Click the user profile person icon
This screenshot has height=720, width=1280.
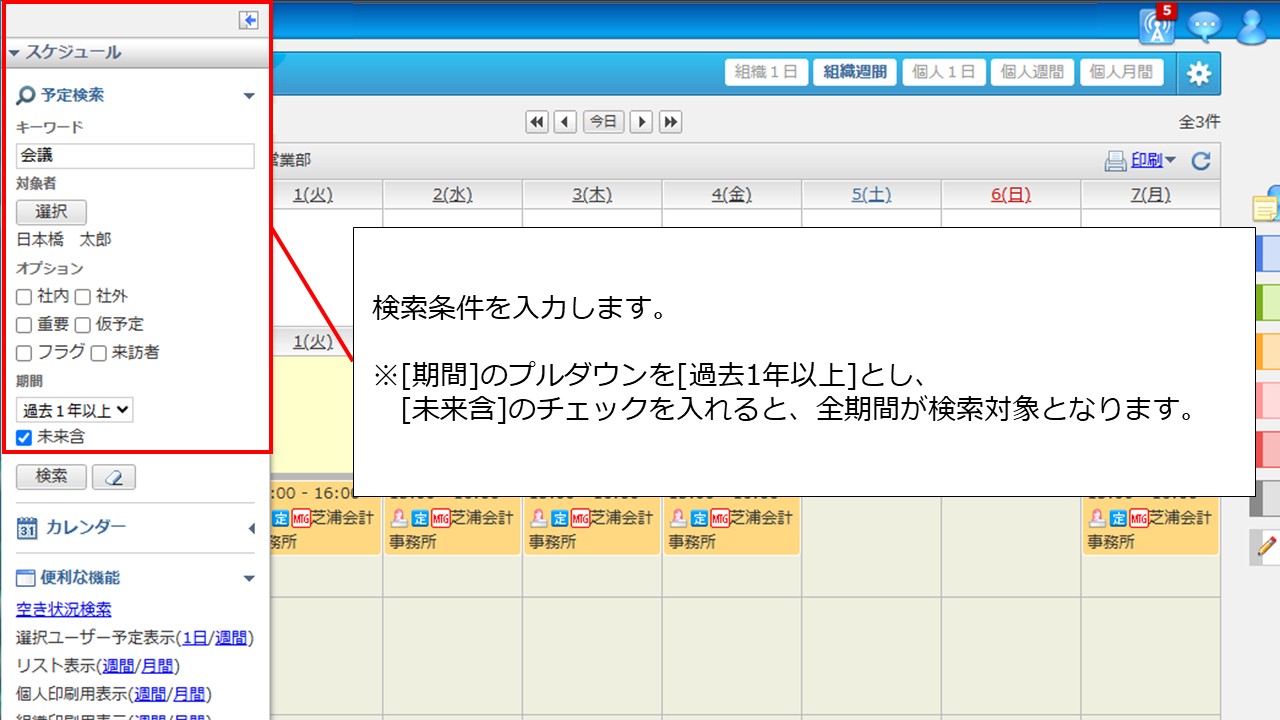(1252, 26)
